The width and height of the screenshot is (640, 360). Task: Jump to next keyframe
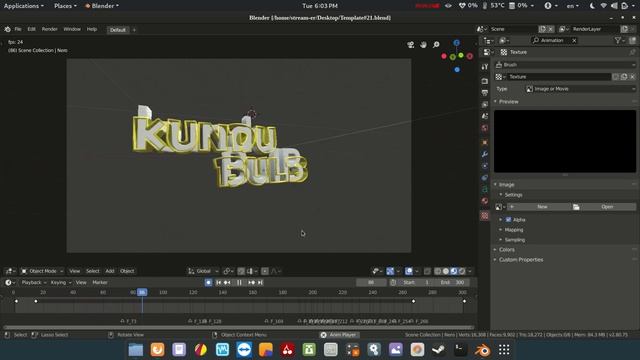(251, 282)
